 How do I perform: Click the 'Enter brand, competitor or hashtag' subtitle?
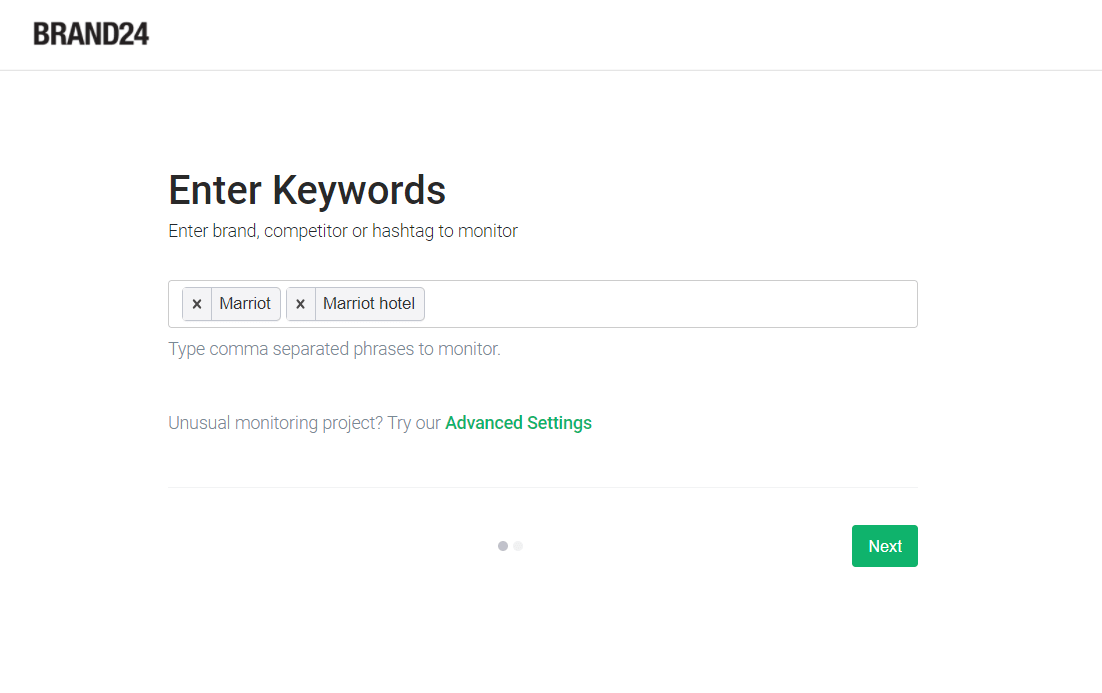[x=343, y=231]
